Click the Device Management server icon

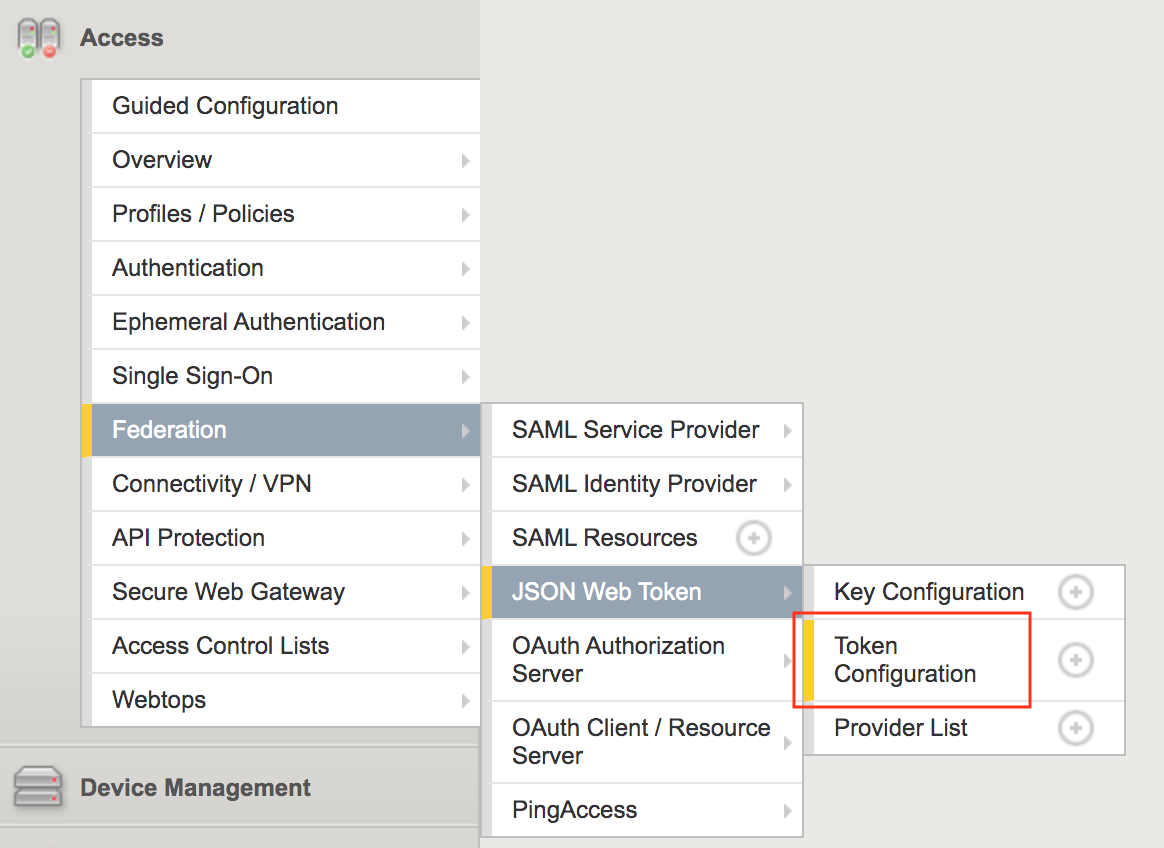[38, 787]
